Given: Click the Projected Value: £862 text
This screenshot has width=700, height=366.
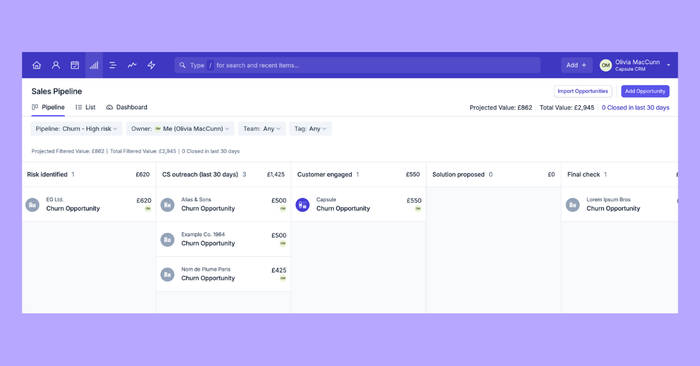Looking at the screenshot, I should point(500,108).
